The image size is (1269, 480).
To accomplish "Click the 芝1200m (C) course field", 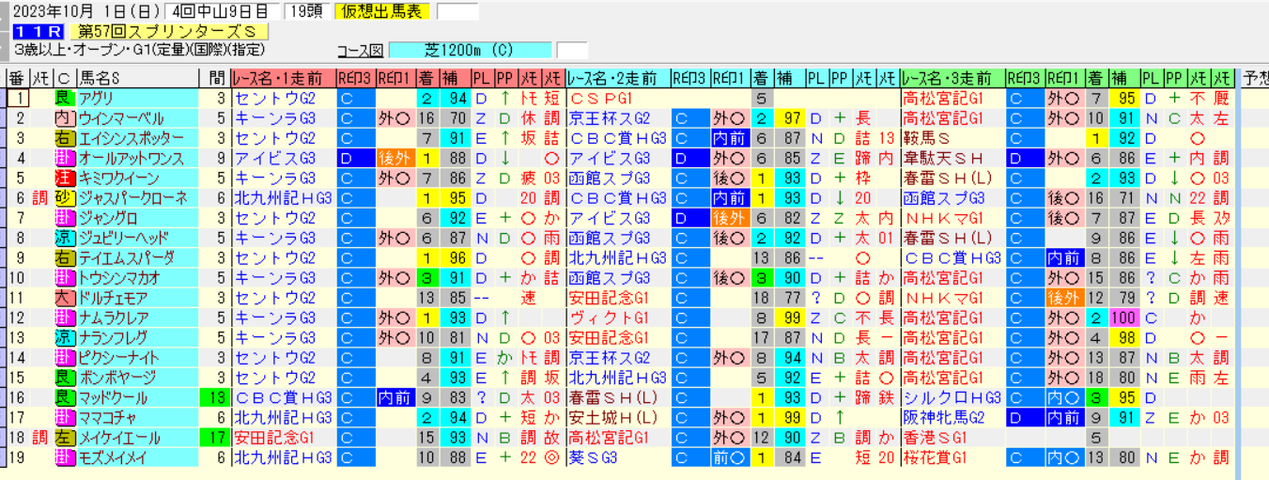I will click(x=470, y=50).
